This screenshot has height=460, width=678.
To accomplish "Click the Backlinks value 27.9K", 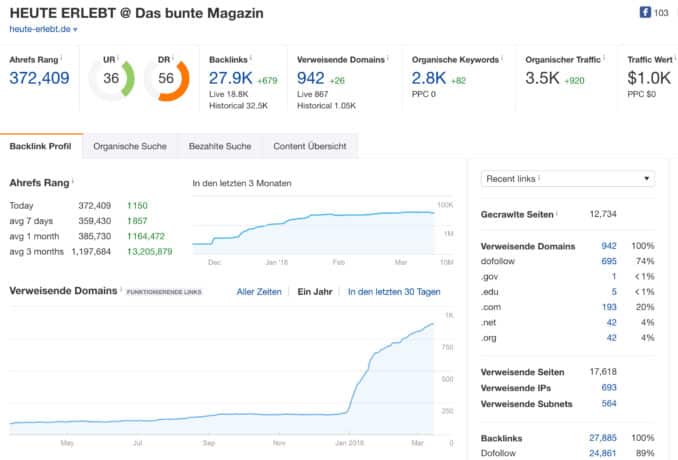I will pos(230,78).
